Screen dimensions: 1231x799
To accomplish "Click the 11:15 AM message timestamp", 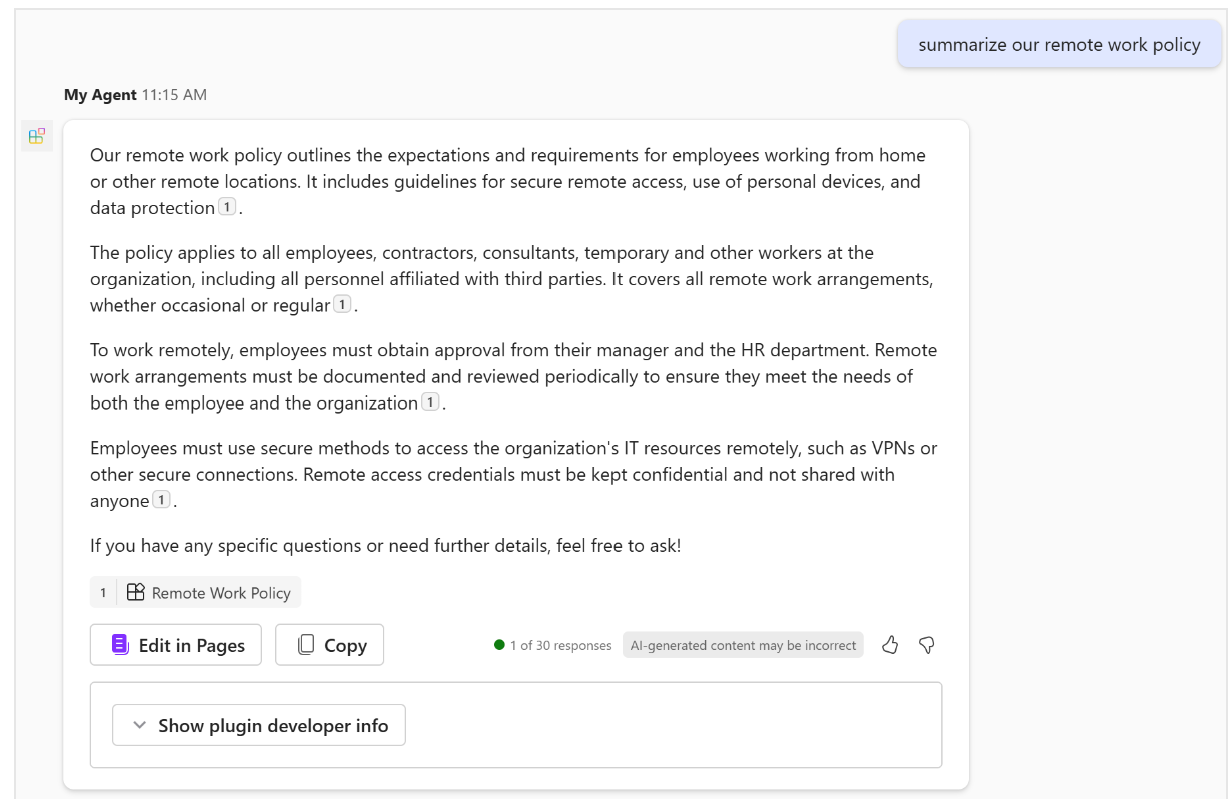I will click(x=174, y=95).
